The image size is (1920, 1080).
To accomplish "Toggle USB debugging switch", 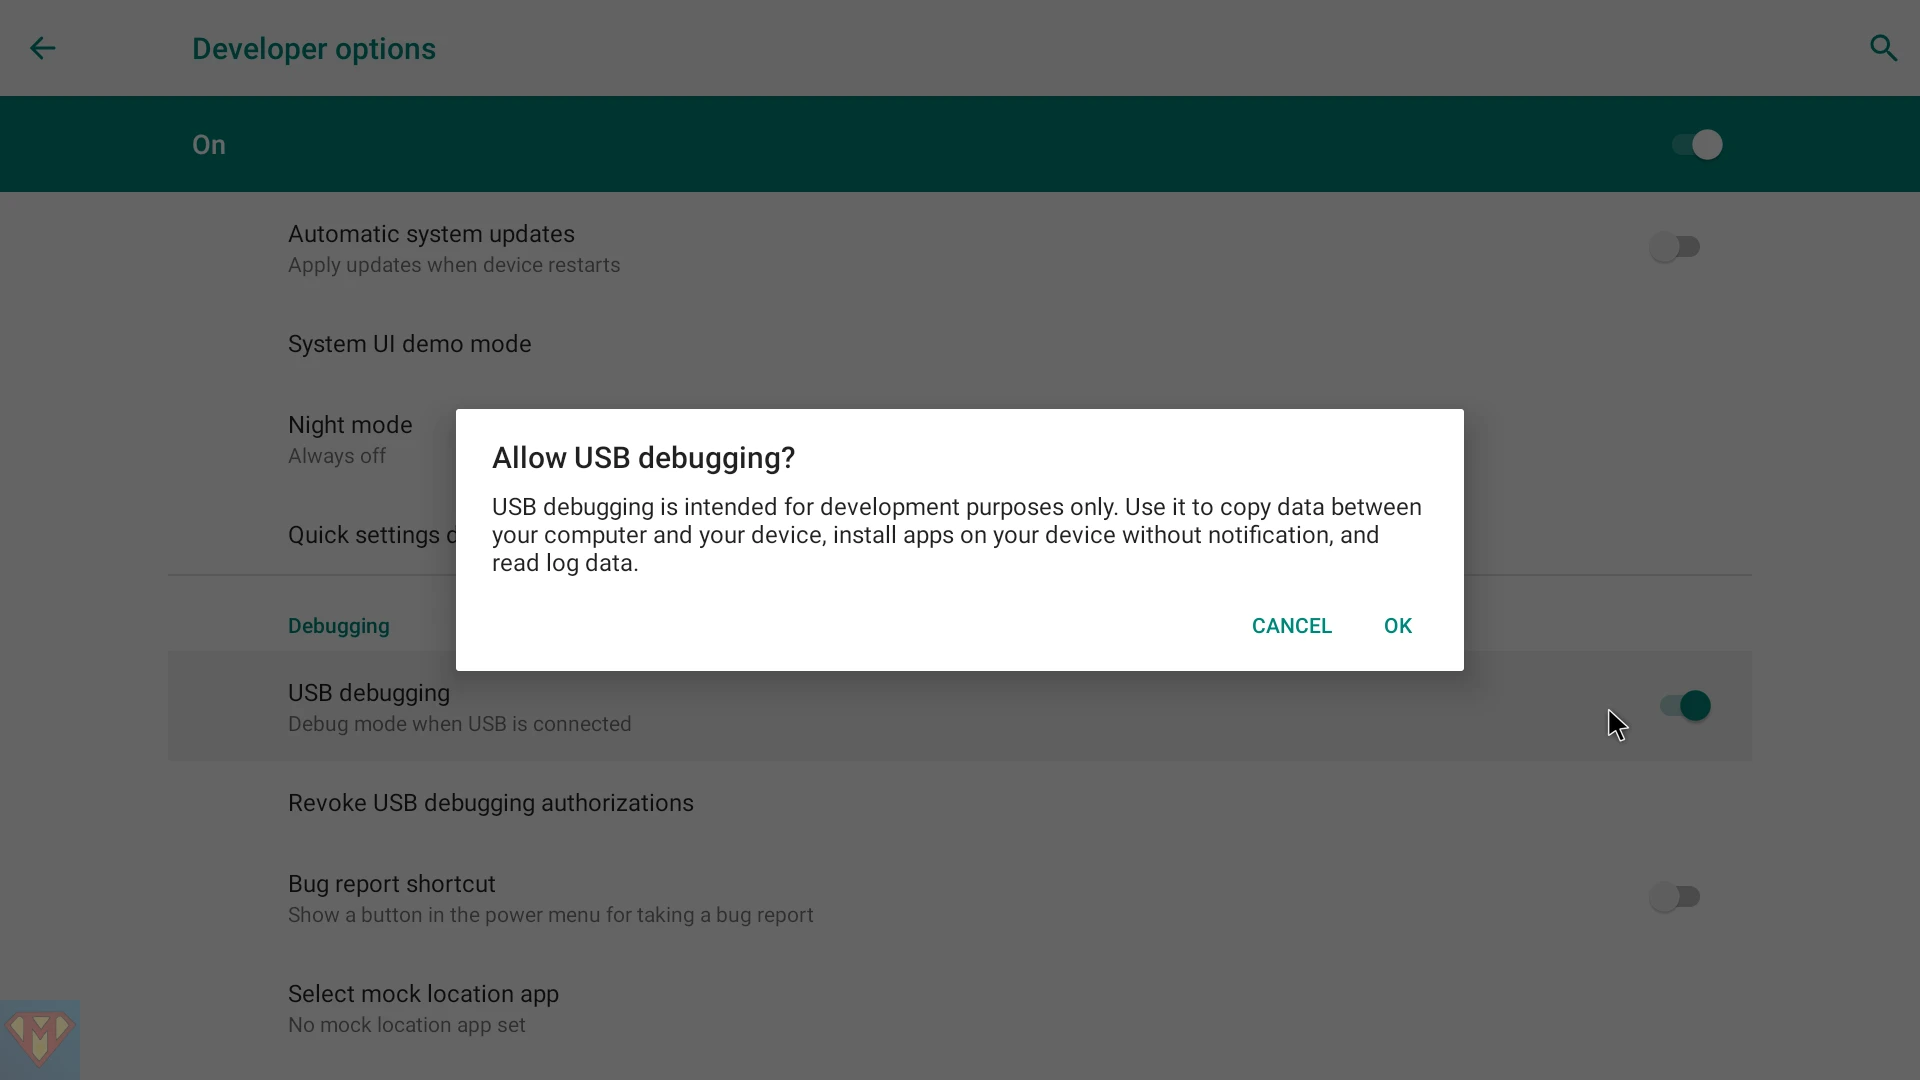I will (1685, 706).
